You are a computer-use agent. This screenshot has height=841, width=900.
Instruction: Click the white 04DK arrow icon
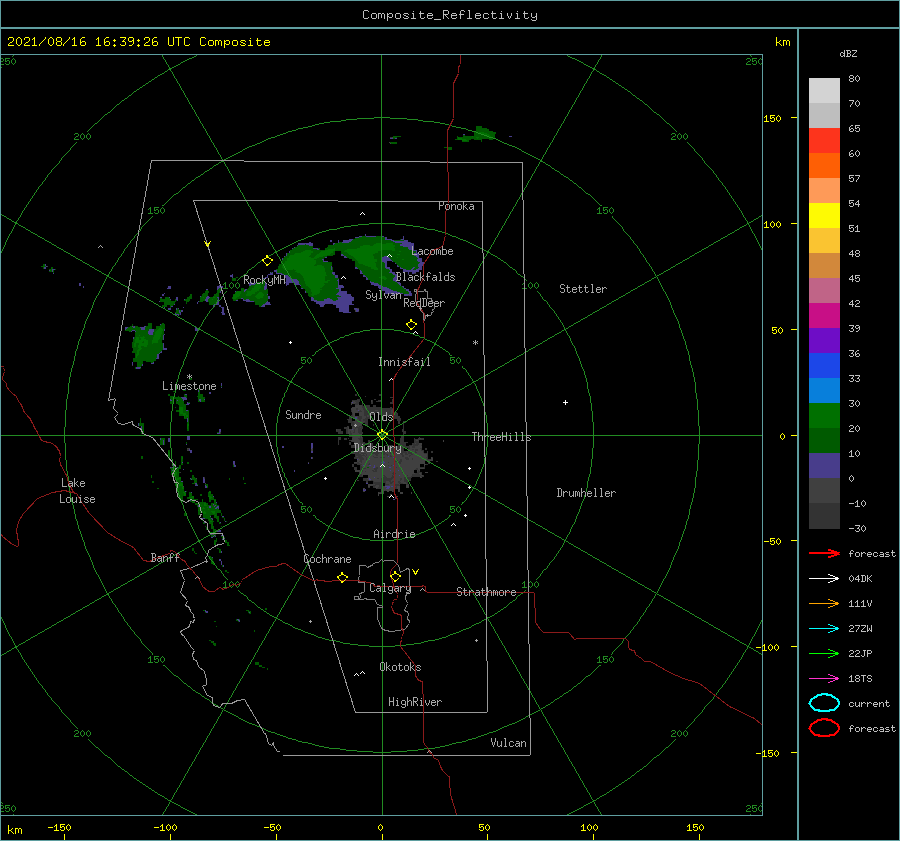pos(824,579)
